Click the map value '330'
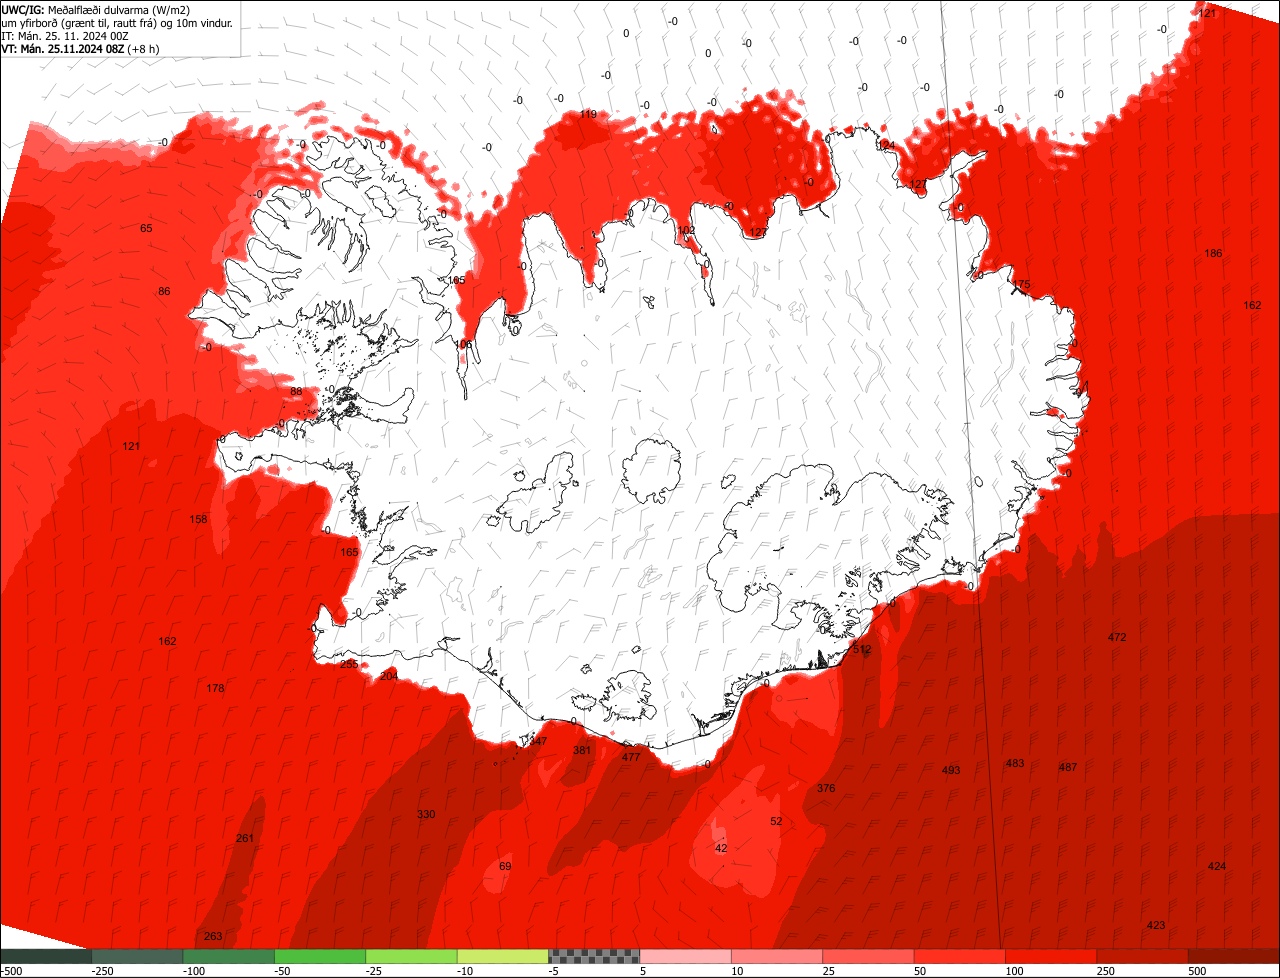The image size is (1280, 978). pos(426,814)
